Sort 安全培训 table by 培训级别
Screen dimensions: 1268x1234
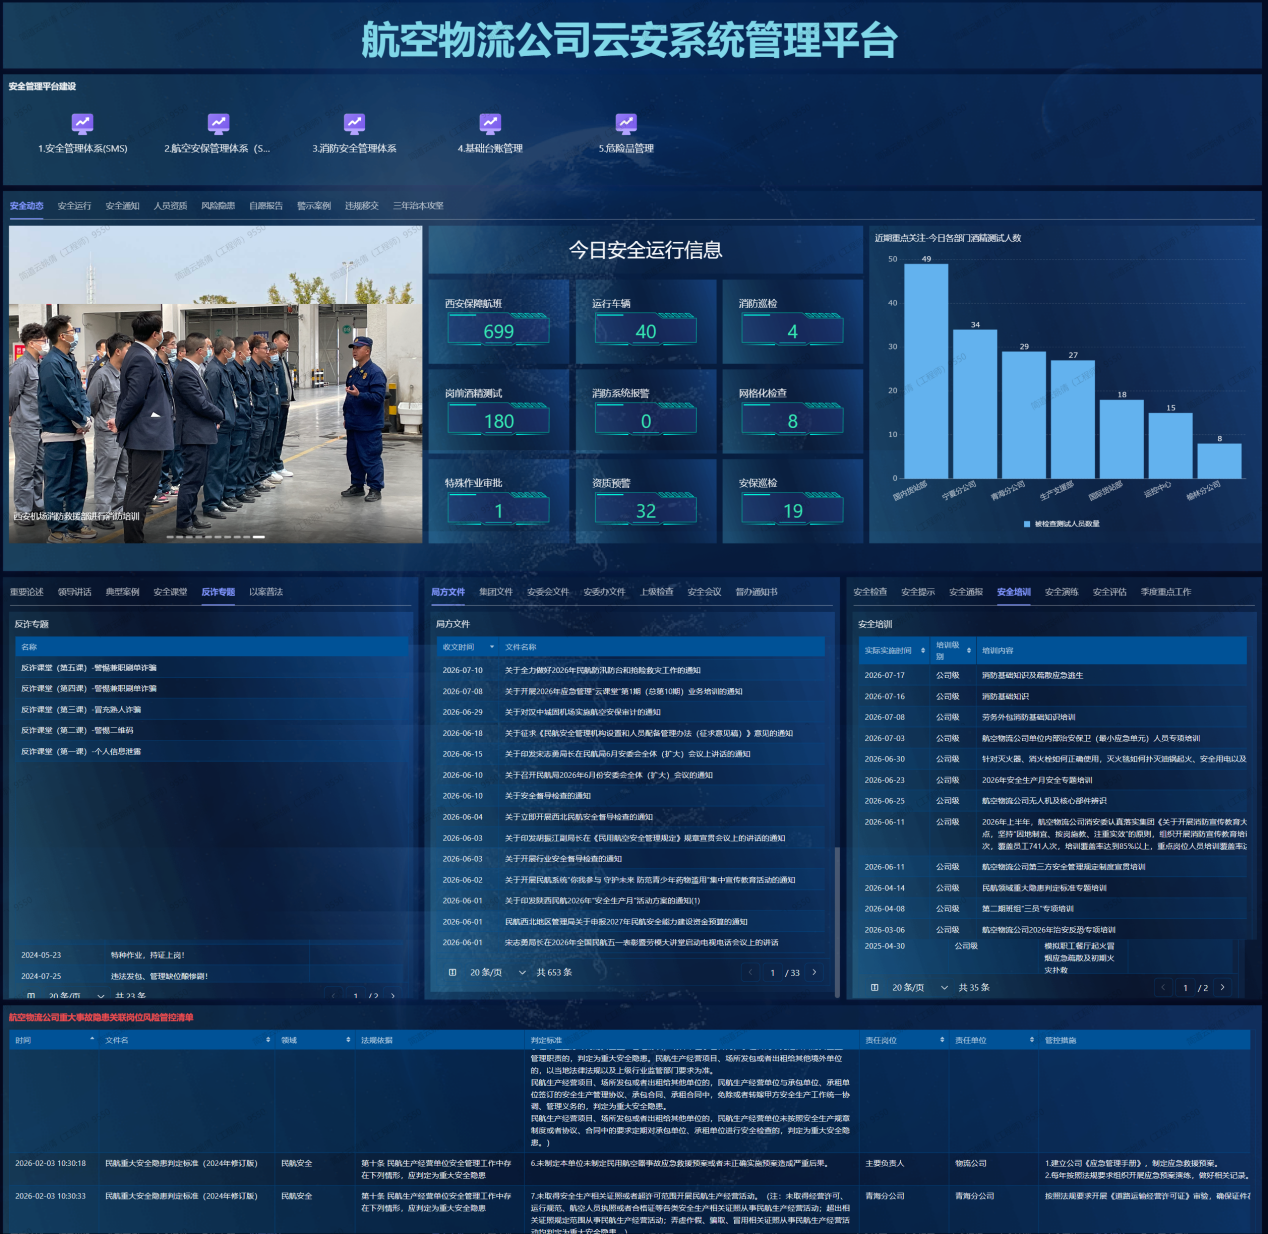[x=969, y=651]
